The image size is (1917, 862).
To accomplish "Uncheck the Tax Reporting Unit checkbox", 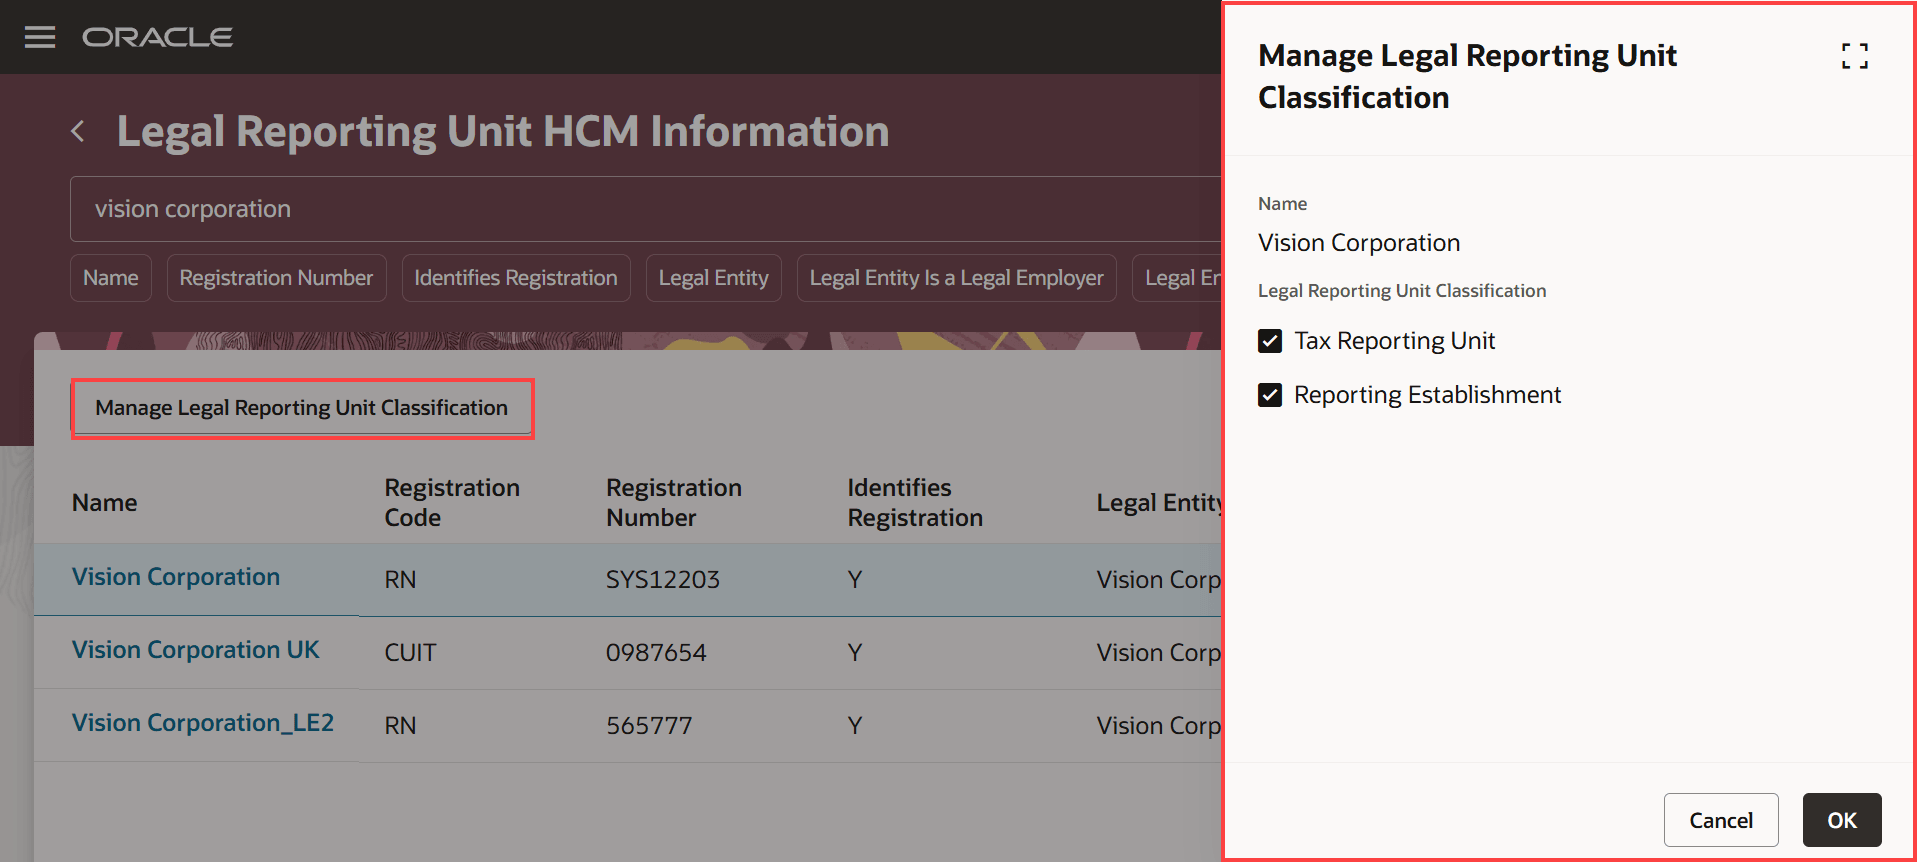I will point(1270,341).
